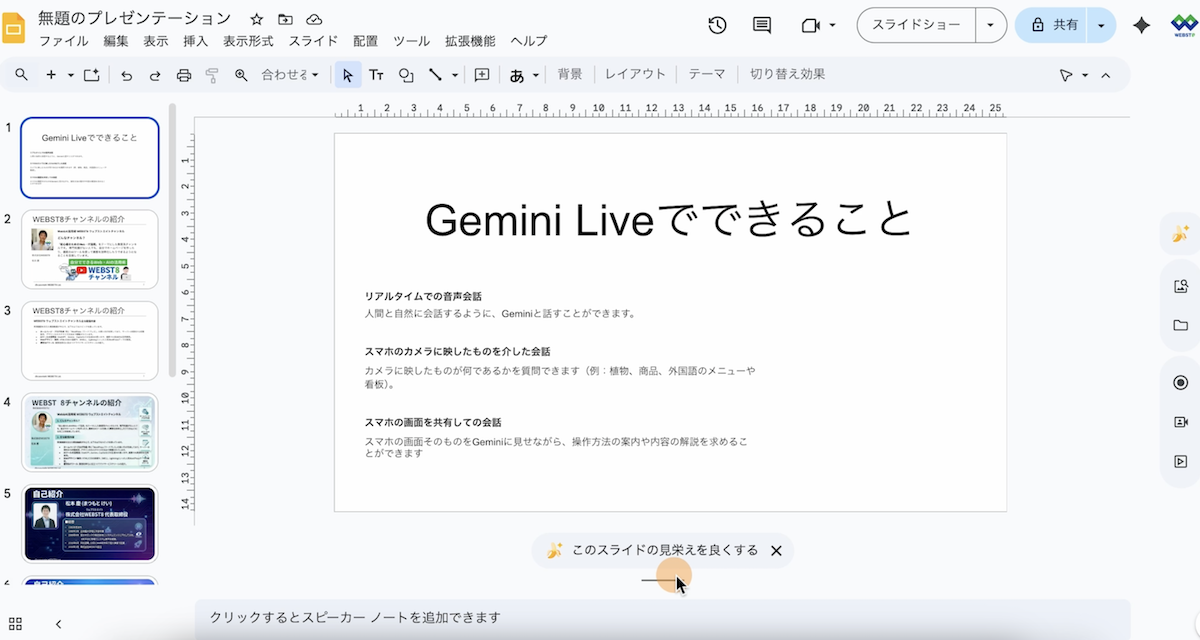The width and height of the screenshot is (1200, 640).
Task: Expand the share options dropdown arrow
Action: point(1102,25)
